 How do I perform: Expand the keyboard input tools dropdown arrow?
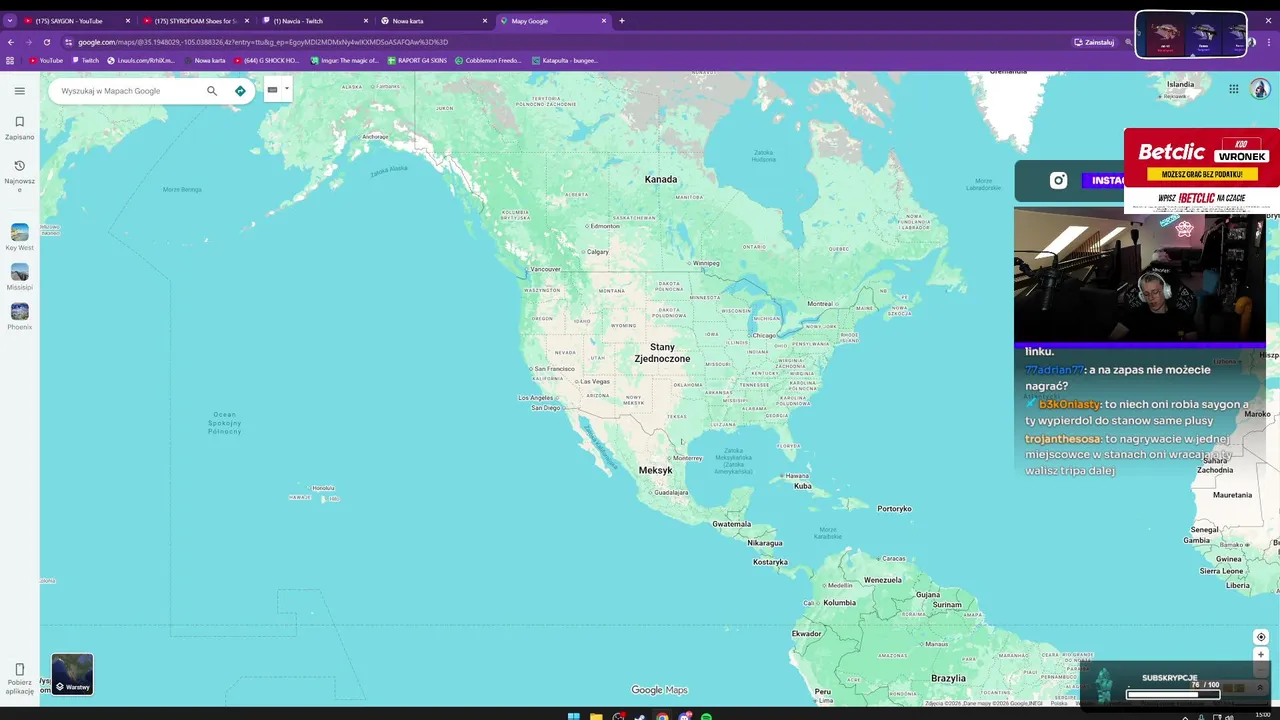pyautogui.click(x=287, y=88)
